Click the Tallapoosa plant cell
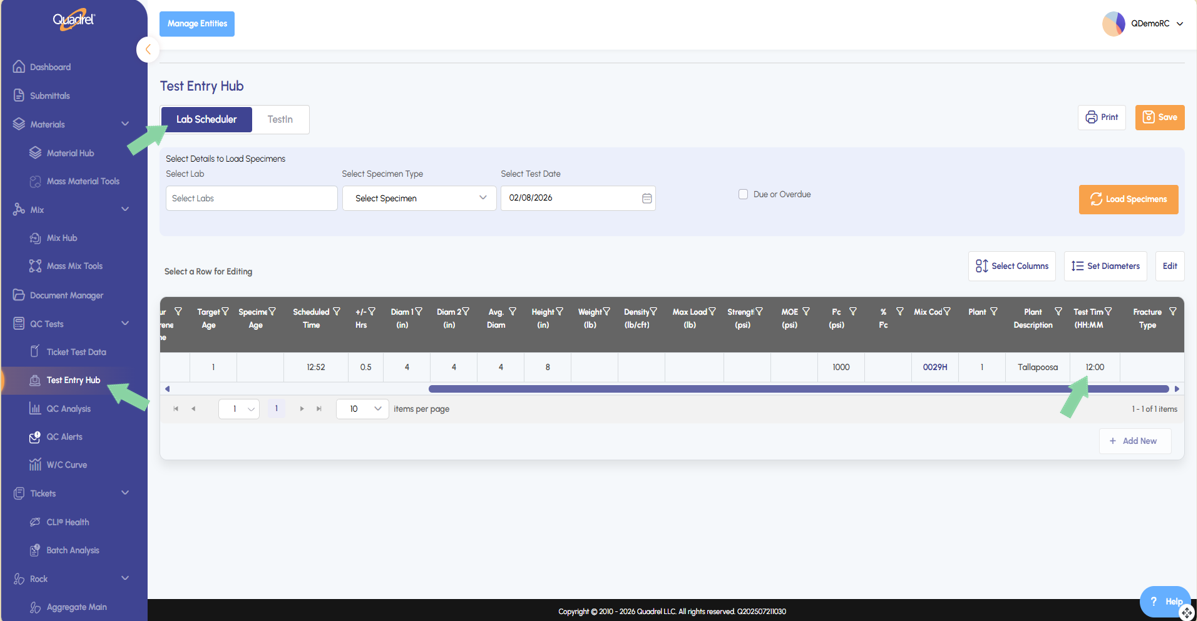The height and width of the screenshot is (621, 1197). pyautogui.click(x=1037, y=367)
